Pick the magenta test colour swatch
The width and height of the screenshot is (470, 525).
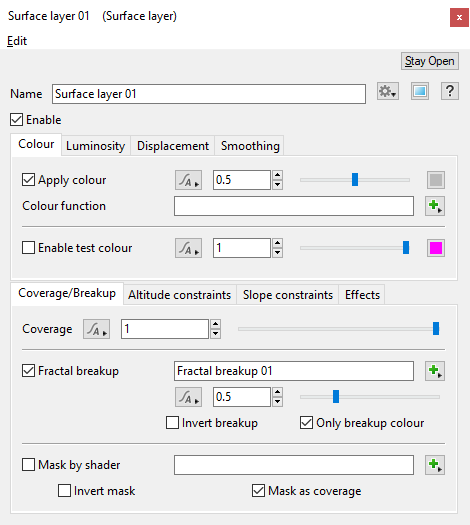coord(436,248)
